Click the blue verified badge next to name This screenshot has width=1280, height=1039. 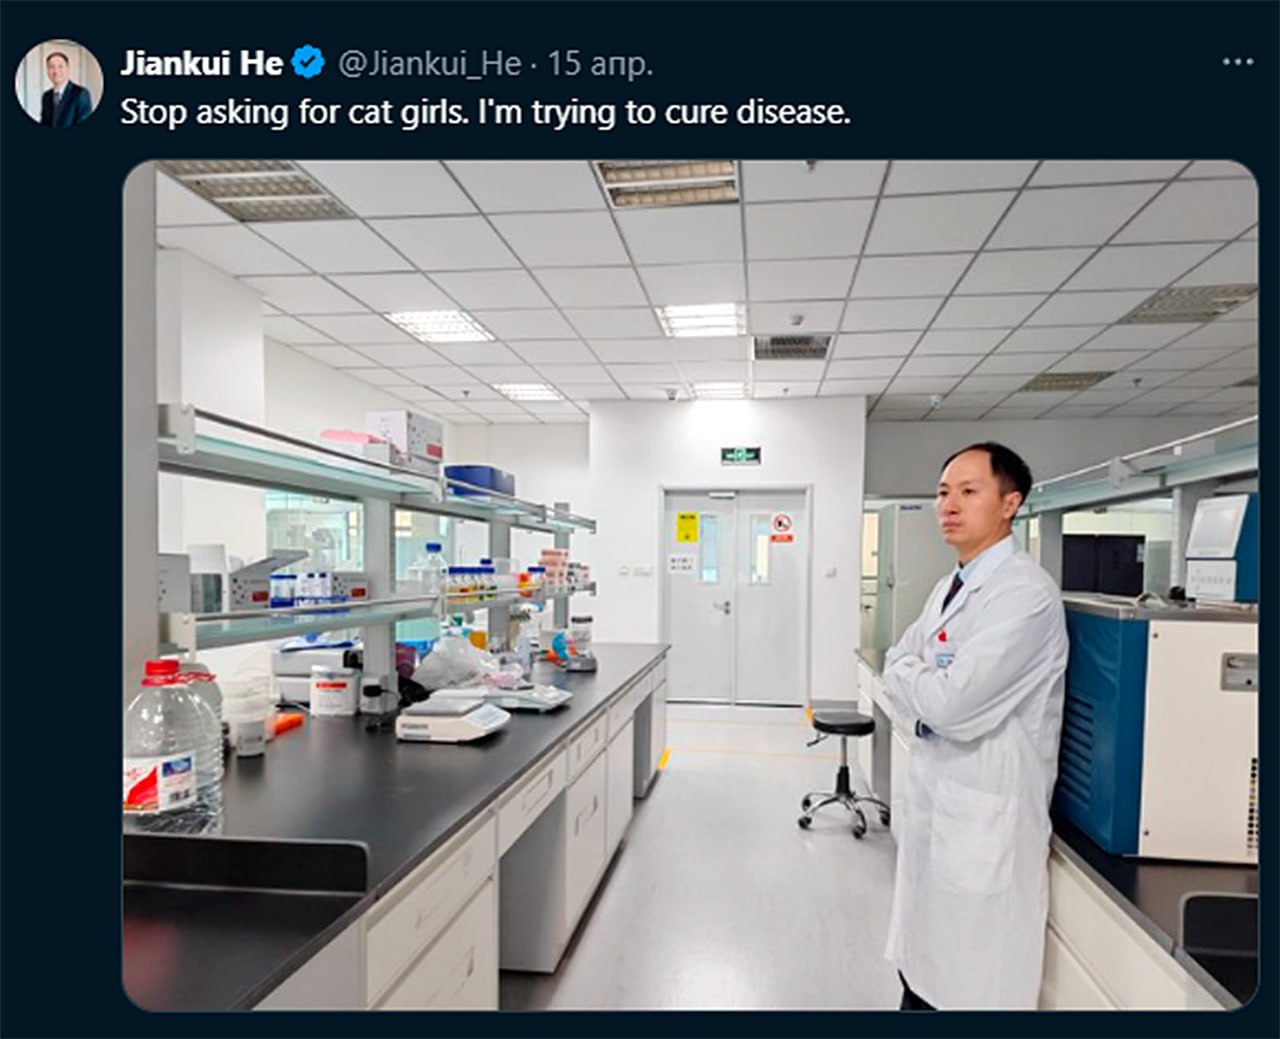click(x=308, y=64)
